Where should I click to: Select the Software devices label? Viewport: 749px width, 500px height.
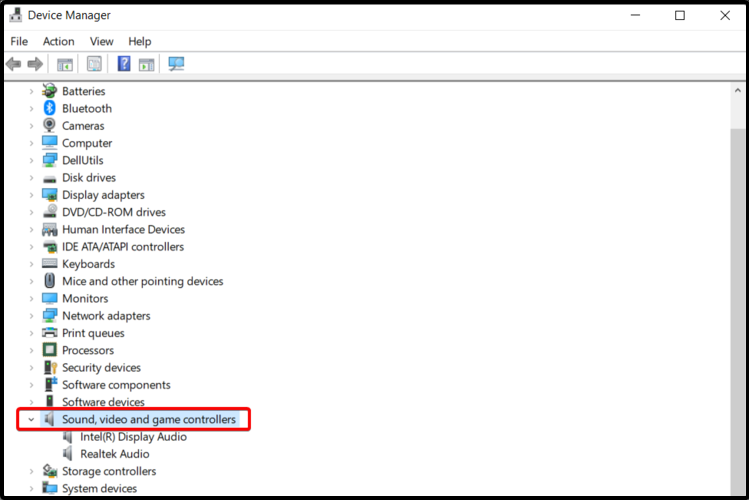pos(103,402)
